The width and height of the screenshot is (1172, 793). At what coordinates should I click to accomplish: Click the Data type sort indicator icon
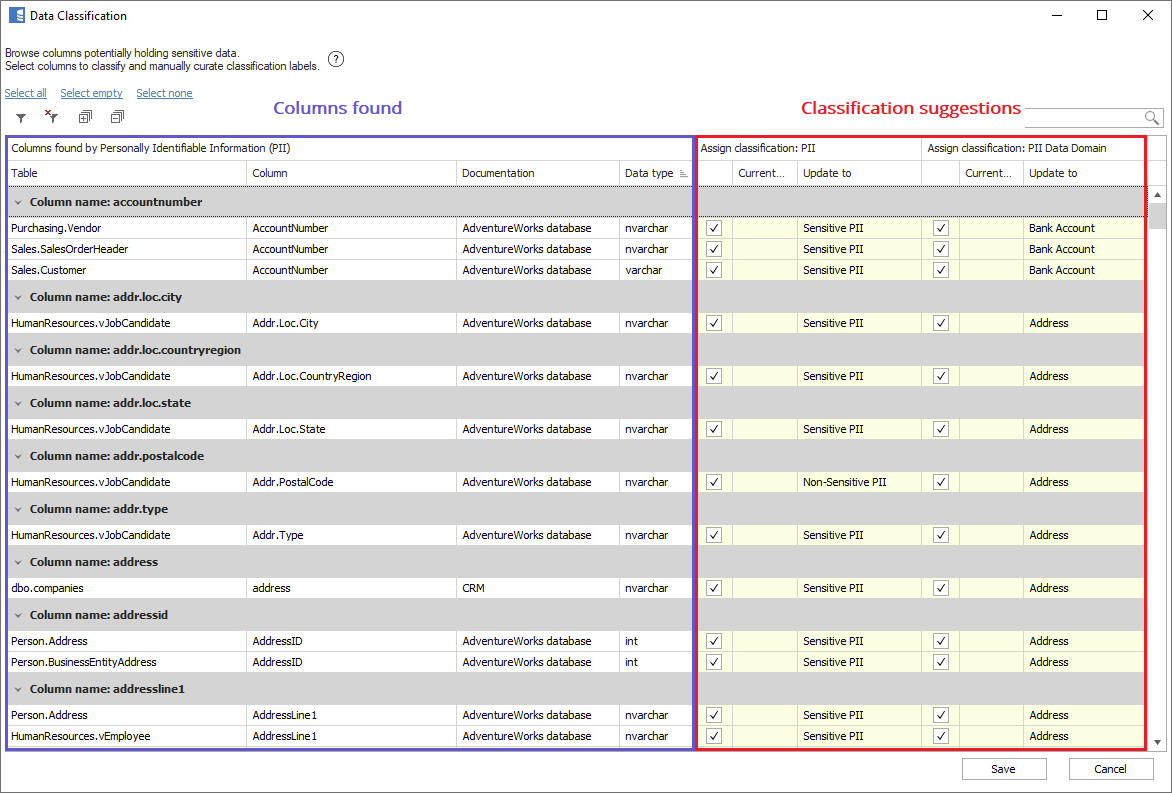coord(684,174)
